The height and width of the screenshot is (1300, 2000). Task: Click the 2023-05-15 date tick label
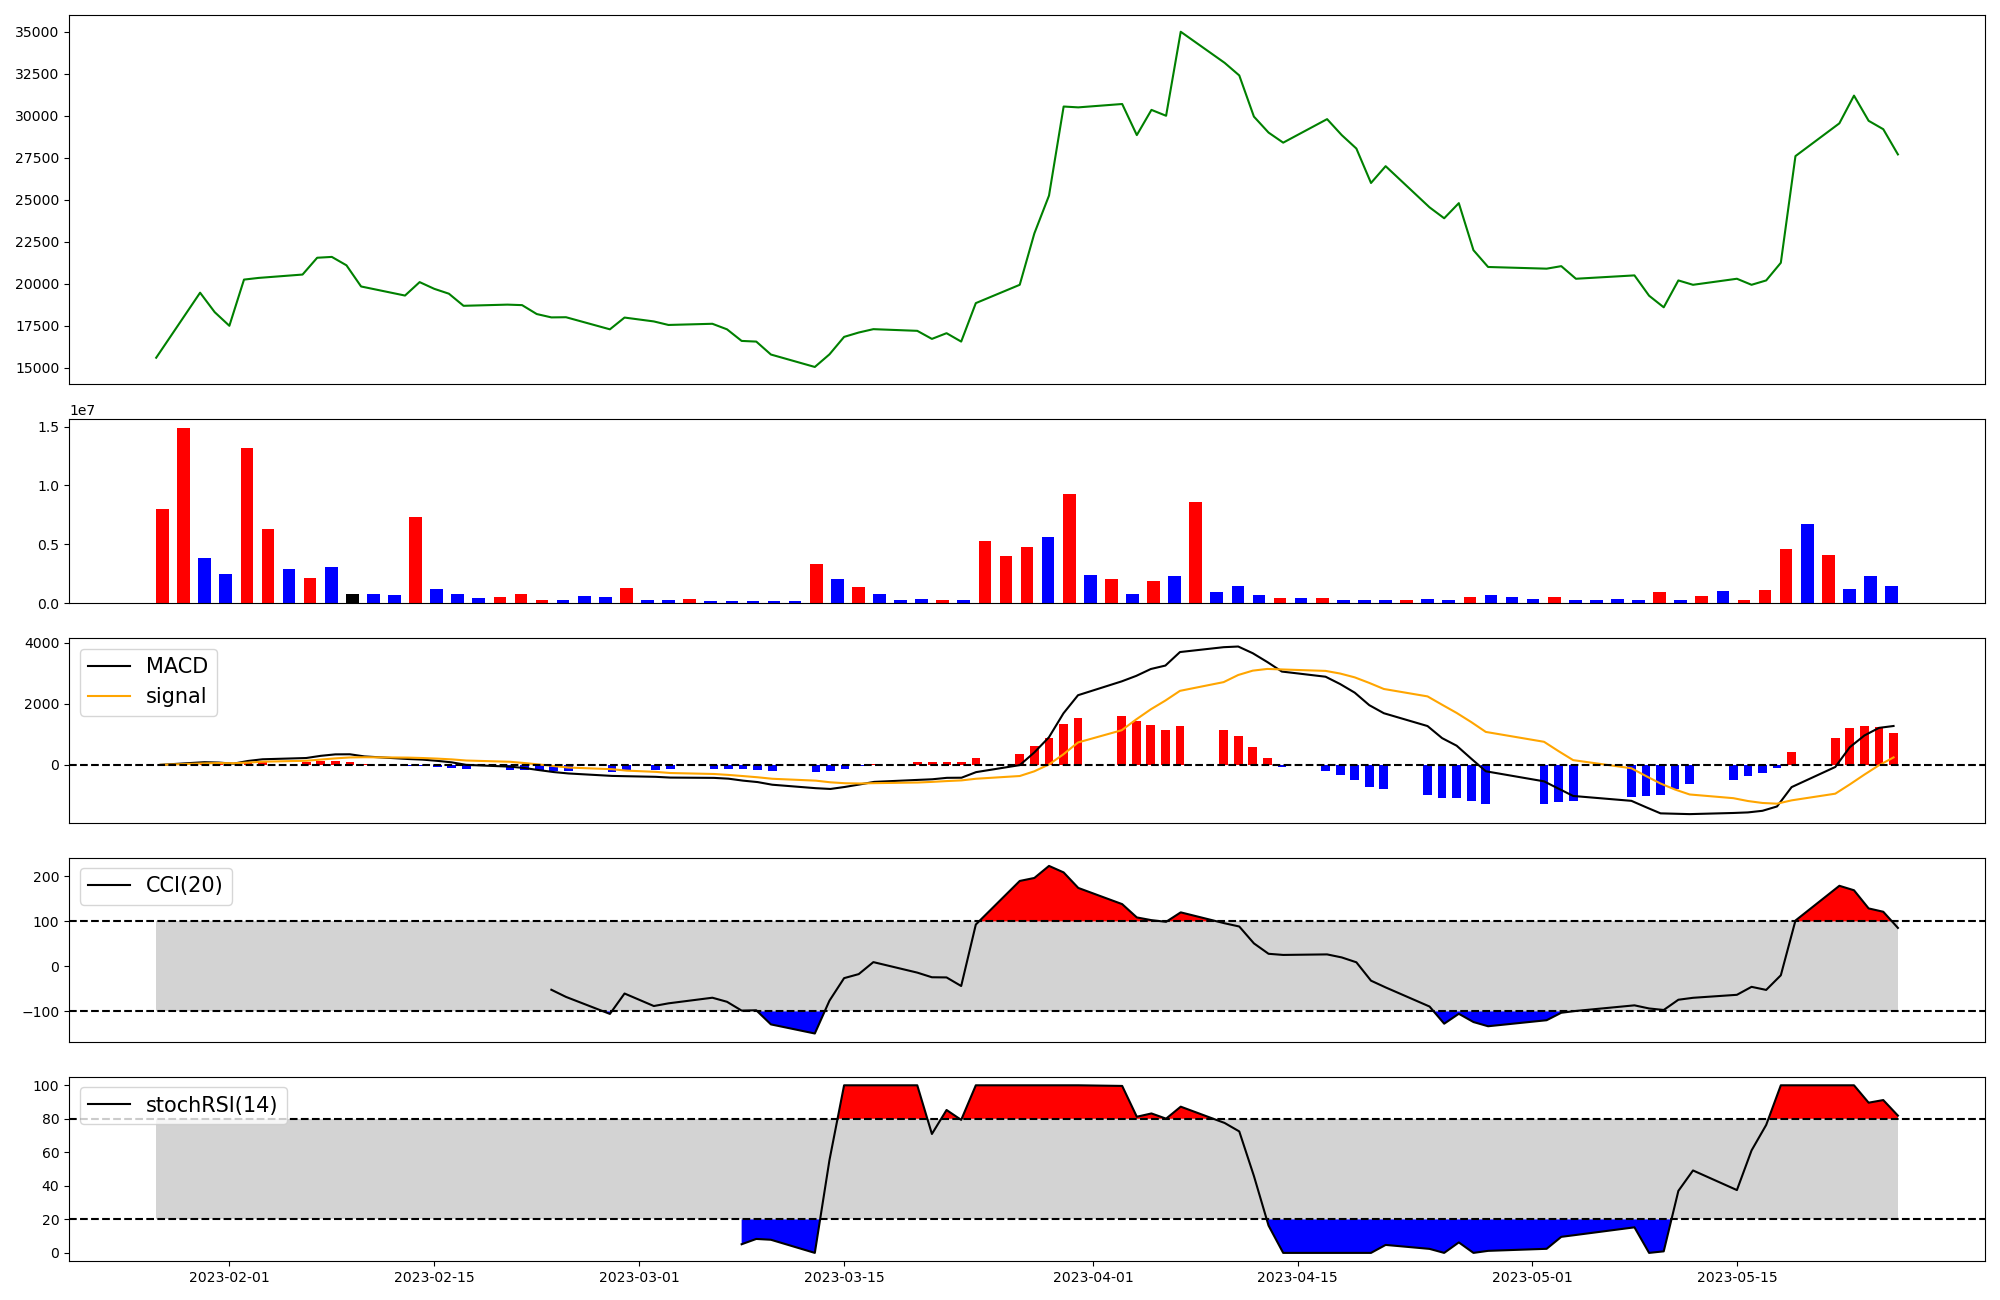tap(1737, 1277)
